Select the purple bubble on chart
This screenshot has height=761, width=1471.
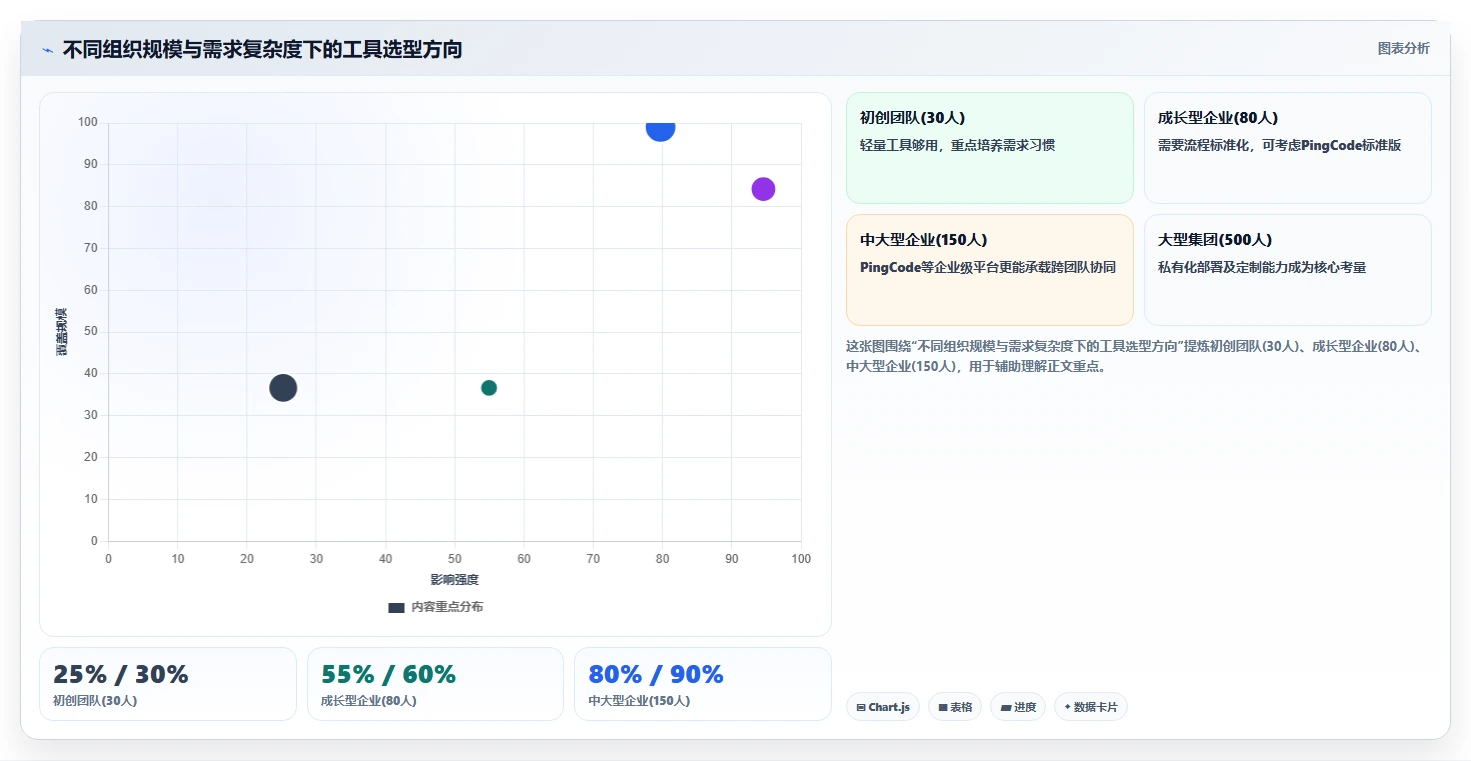pos(763,189)
